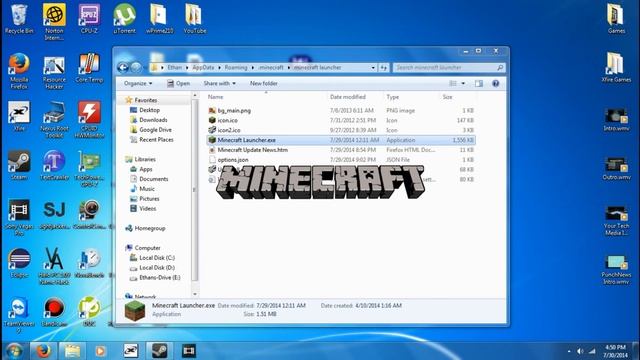Open Ethans-Drive (E:) in navigation pane
Screen dimensions: 640x360
pyautogui.click(x=155, y=278)
